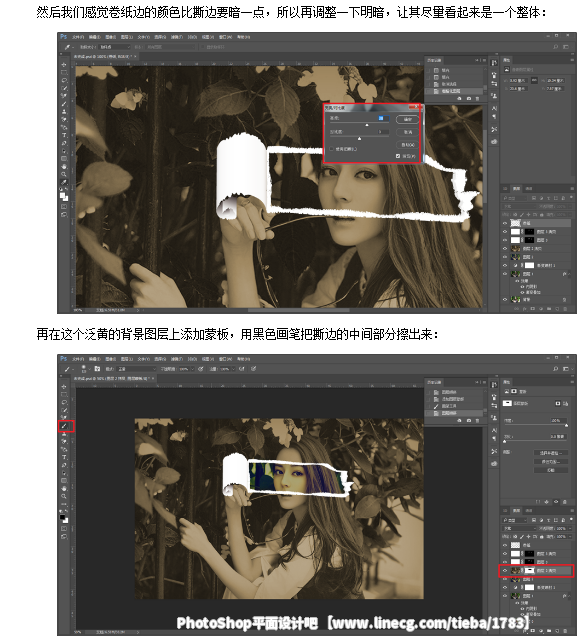
Task: Select the Zoom tool in upper Photoshop window
Action: (64, 174)
